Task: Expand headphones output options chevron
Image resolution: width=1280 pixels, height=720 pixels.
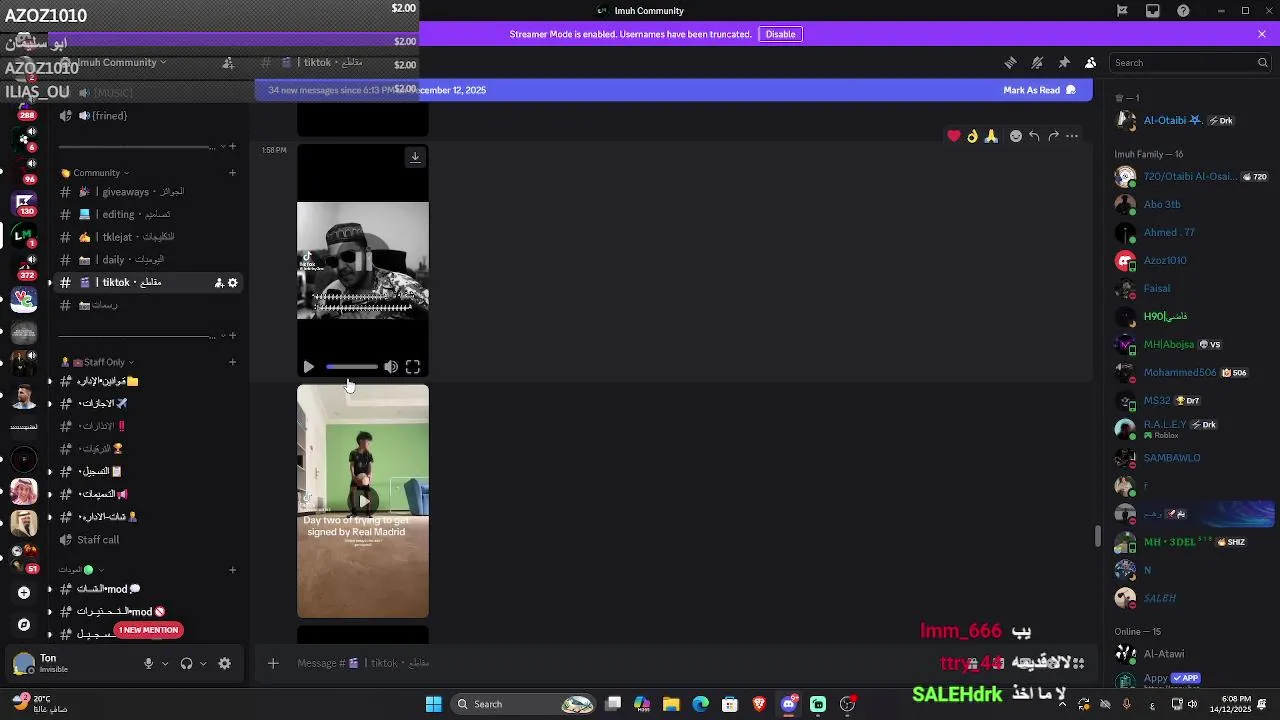Action: (x=203, y=663)
